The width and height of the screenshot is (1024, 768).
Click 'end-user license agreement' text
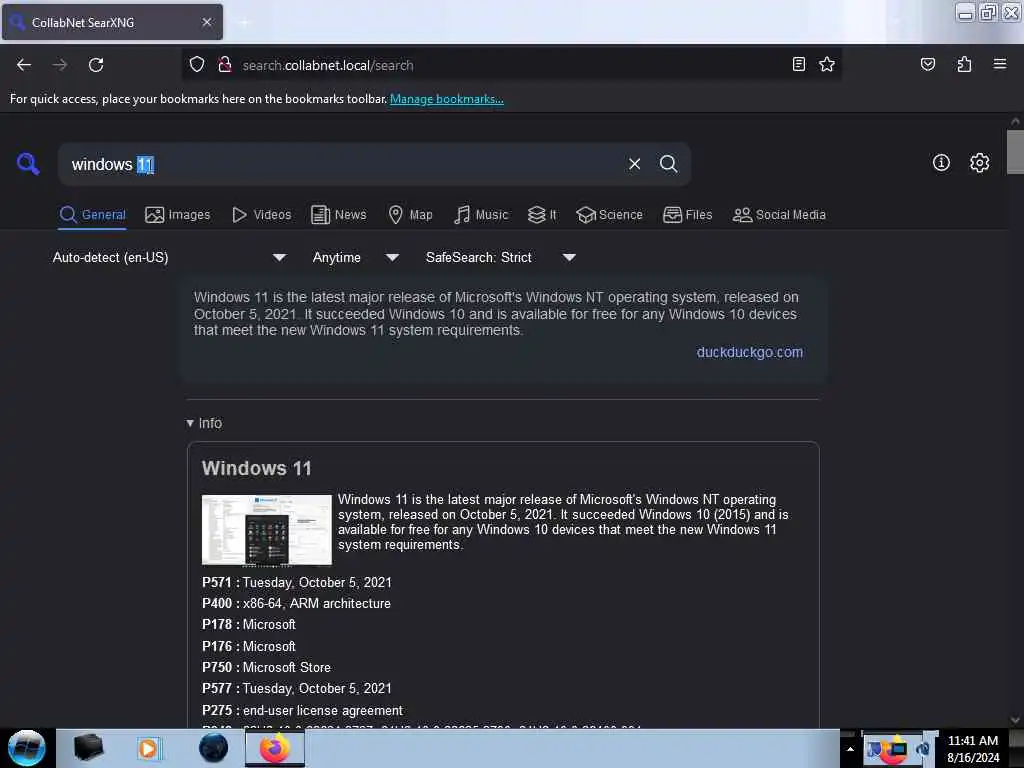click(x=323, y=711)
